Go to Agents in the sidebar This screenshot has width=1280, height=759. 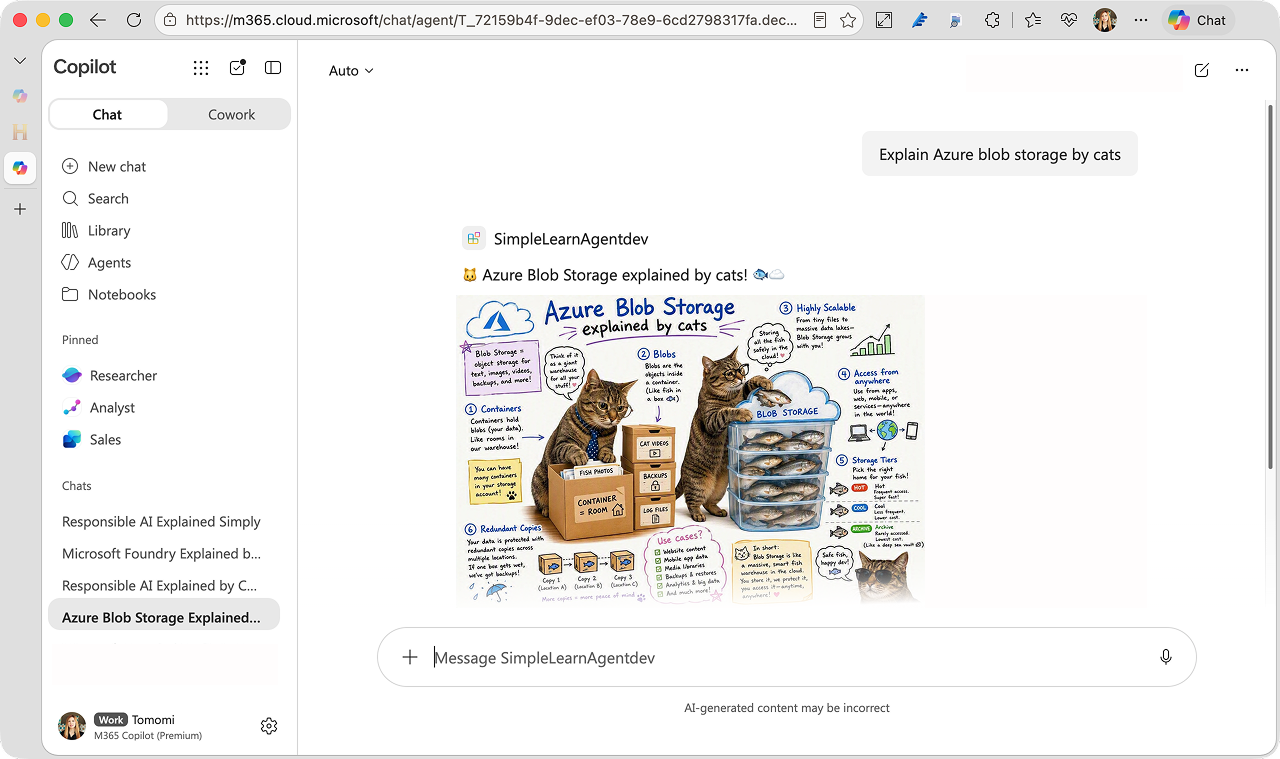[97, 262]
